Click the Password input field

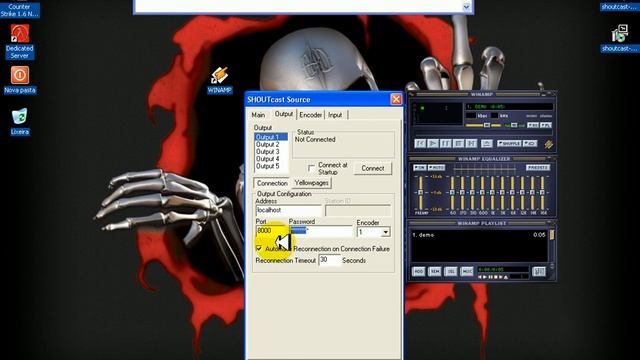[x=321, y=231]
